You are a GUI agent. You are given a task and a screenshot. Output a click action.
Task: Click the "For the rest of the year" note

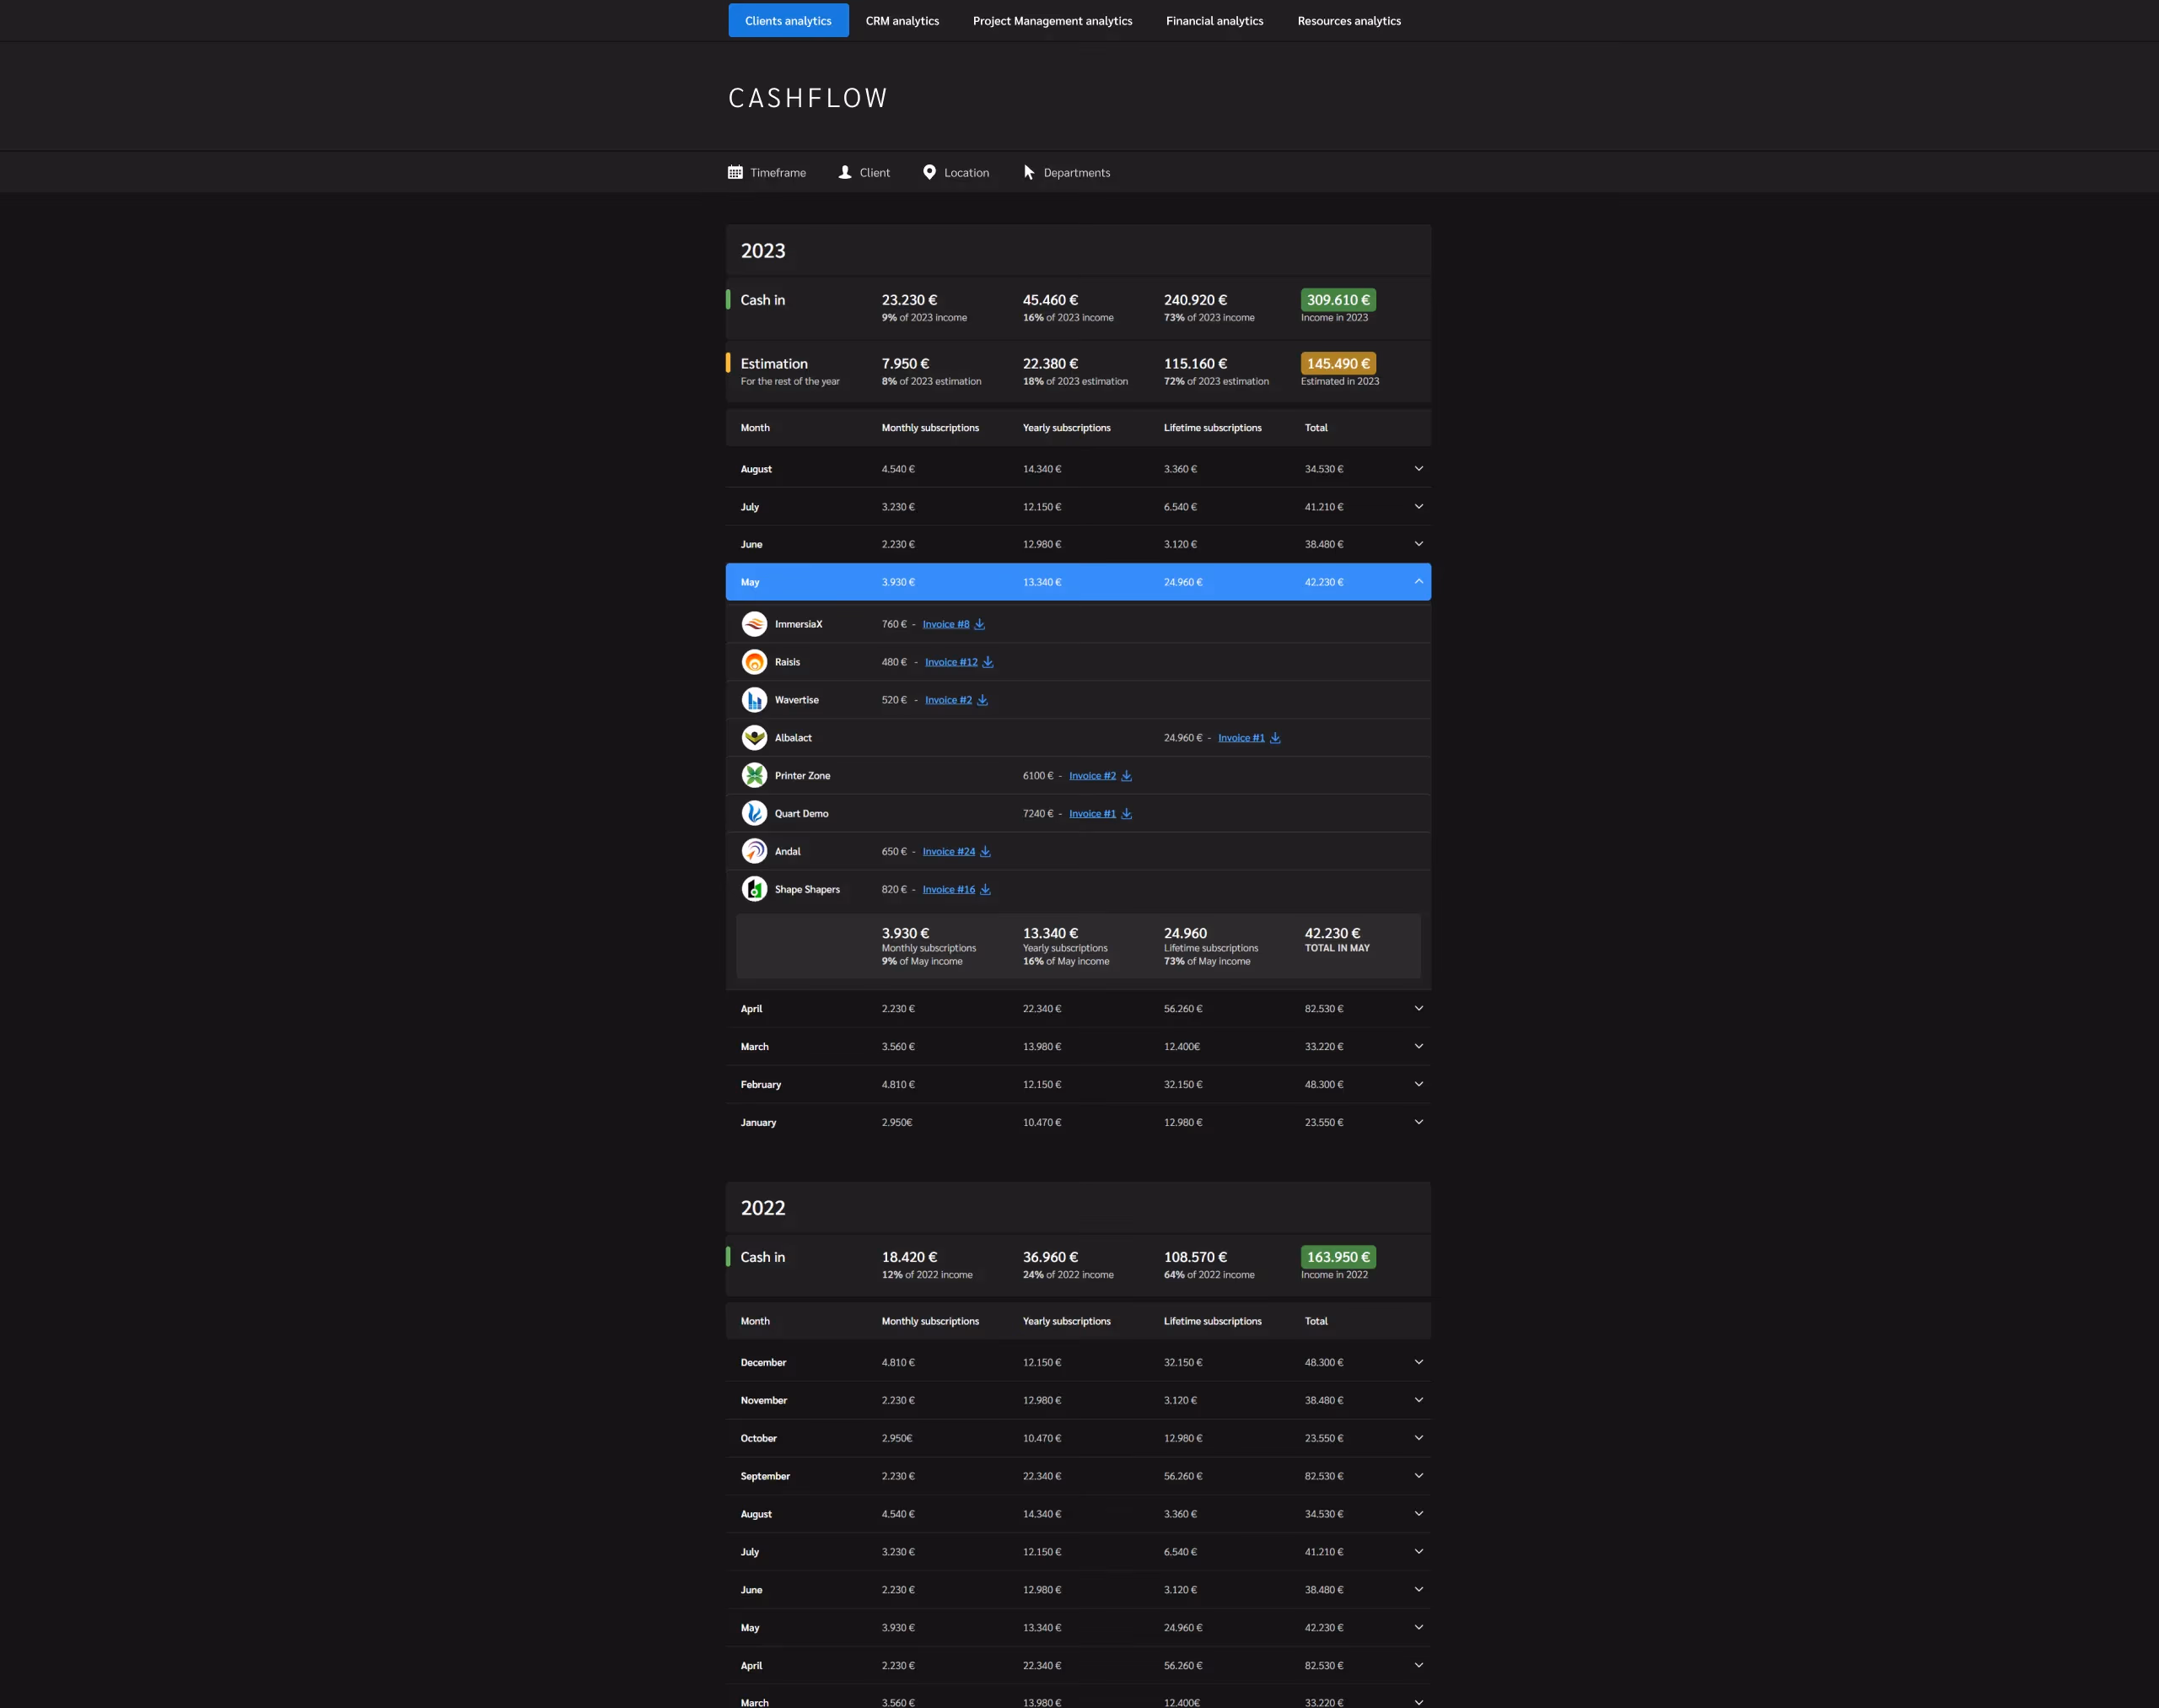(790, 382)
